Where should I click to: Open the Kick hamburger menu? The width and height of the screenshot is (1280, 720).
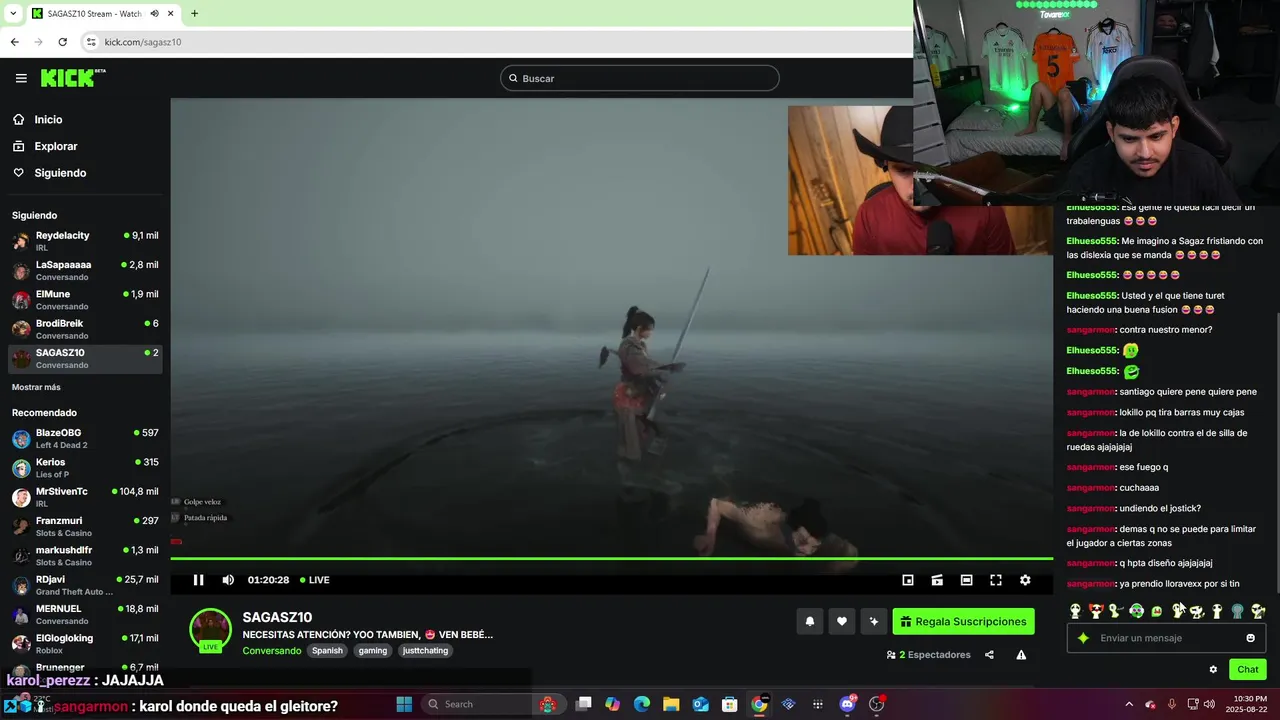click(x=21, y=78)
